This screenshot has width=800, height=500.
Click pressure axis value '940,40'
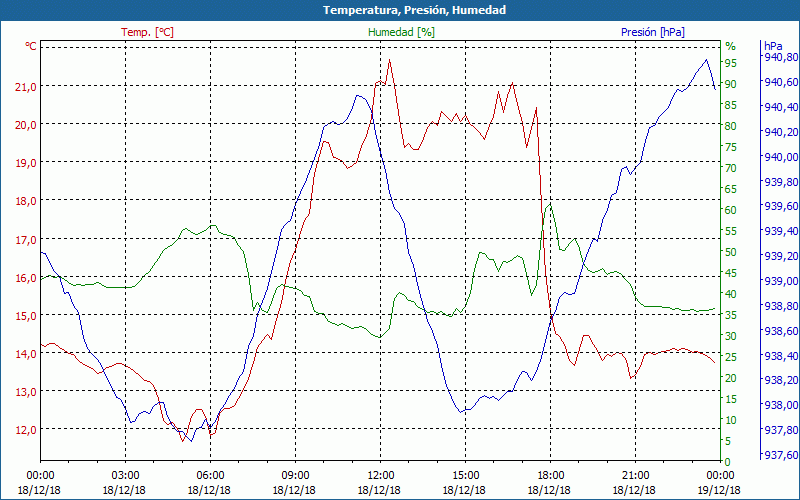tap(782, 107)
